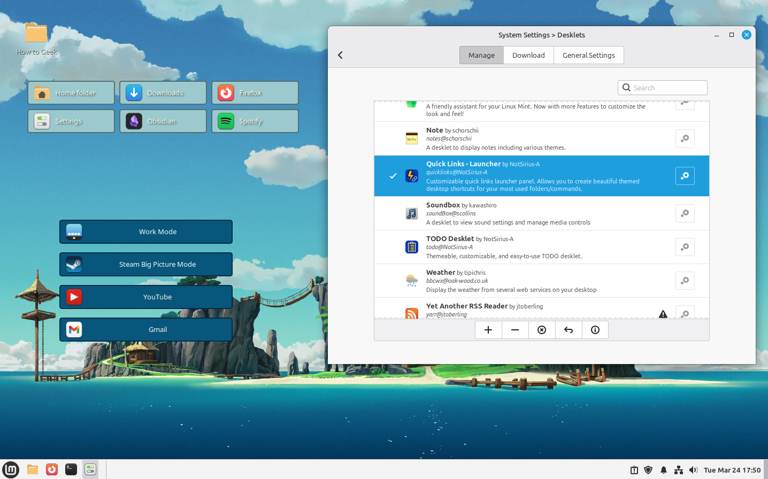Switch to the Download tab
Image resolution: width=768 pixels, height=479 pixels.
[x=528, y=55]
